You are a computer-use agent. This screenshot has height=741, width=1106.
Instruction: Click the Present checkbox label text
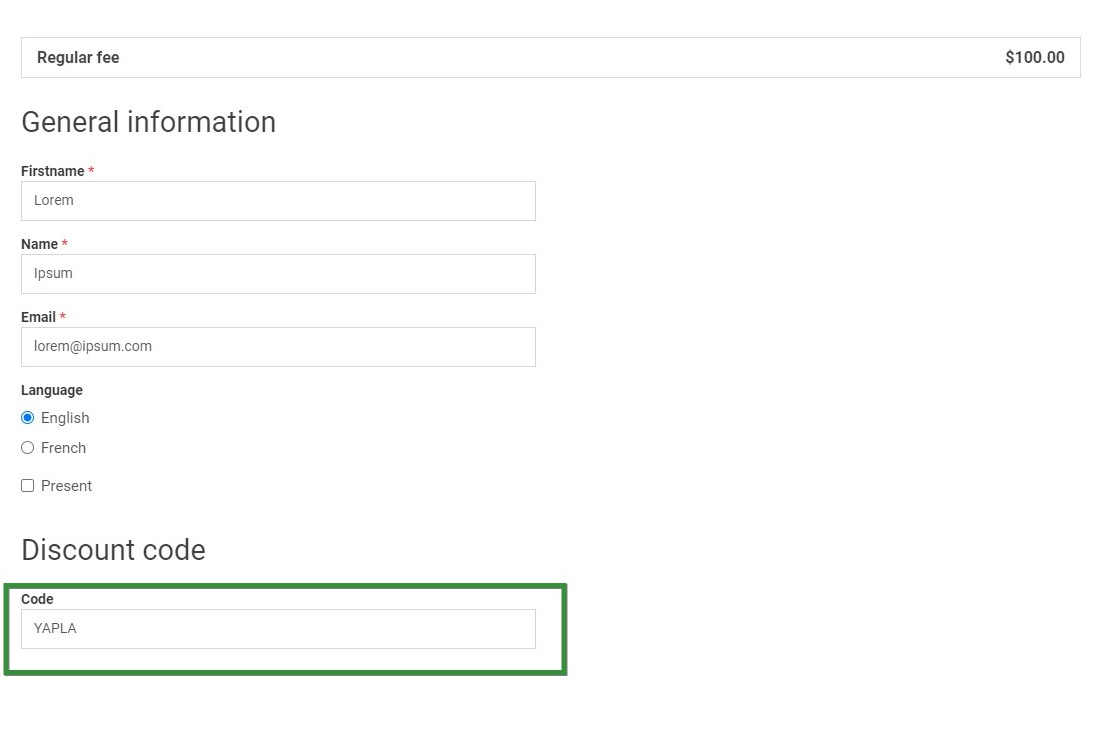pyautogui.click(x=66, y=486)
